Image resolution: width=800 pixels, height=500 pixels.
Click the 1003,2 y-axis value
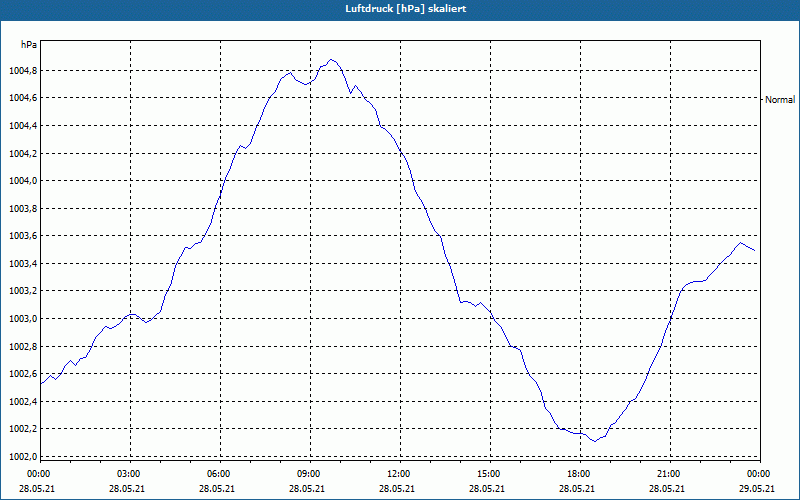pyautogui.click(x=23, y=291)
